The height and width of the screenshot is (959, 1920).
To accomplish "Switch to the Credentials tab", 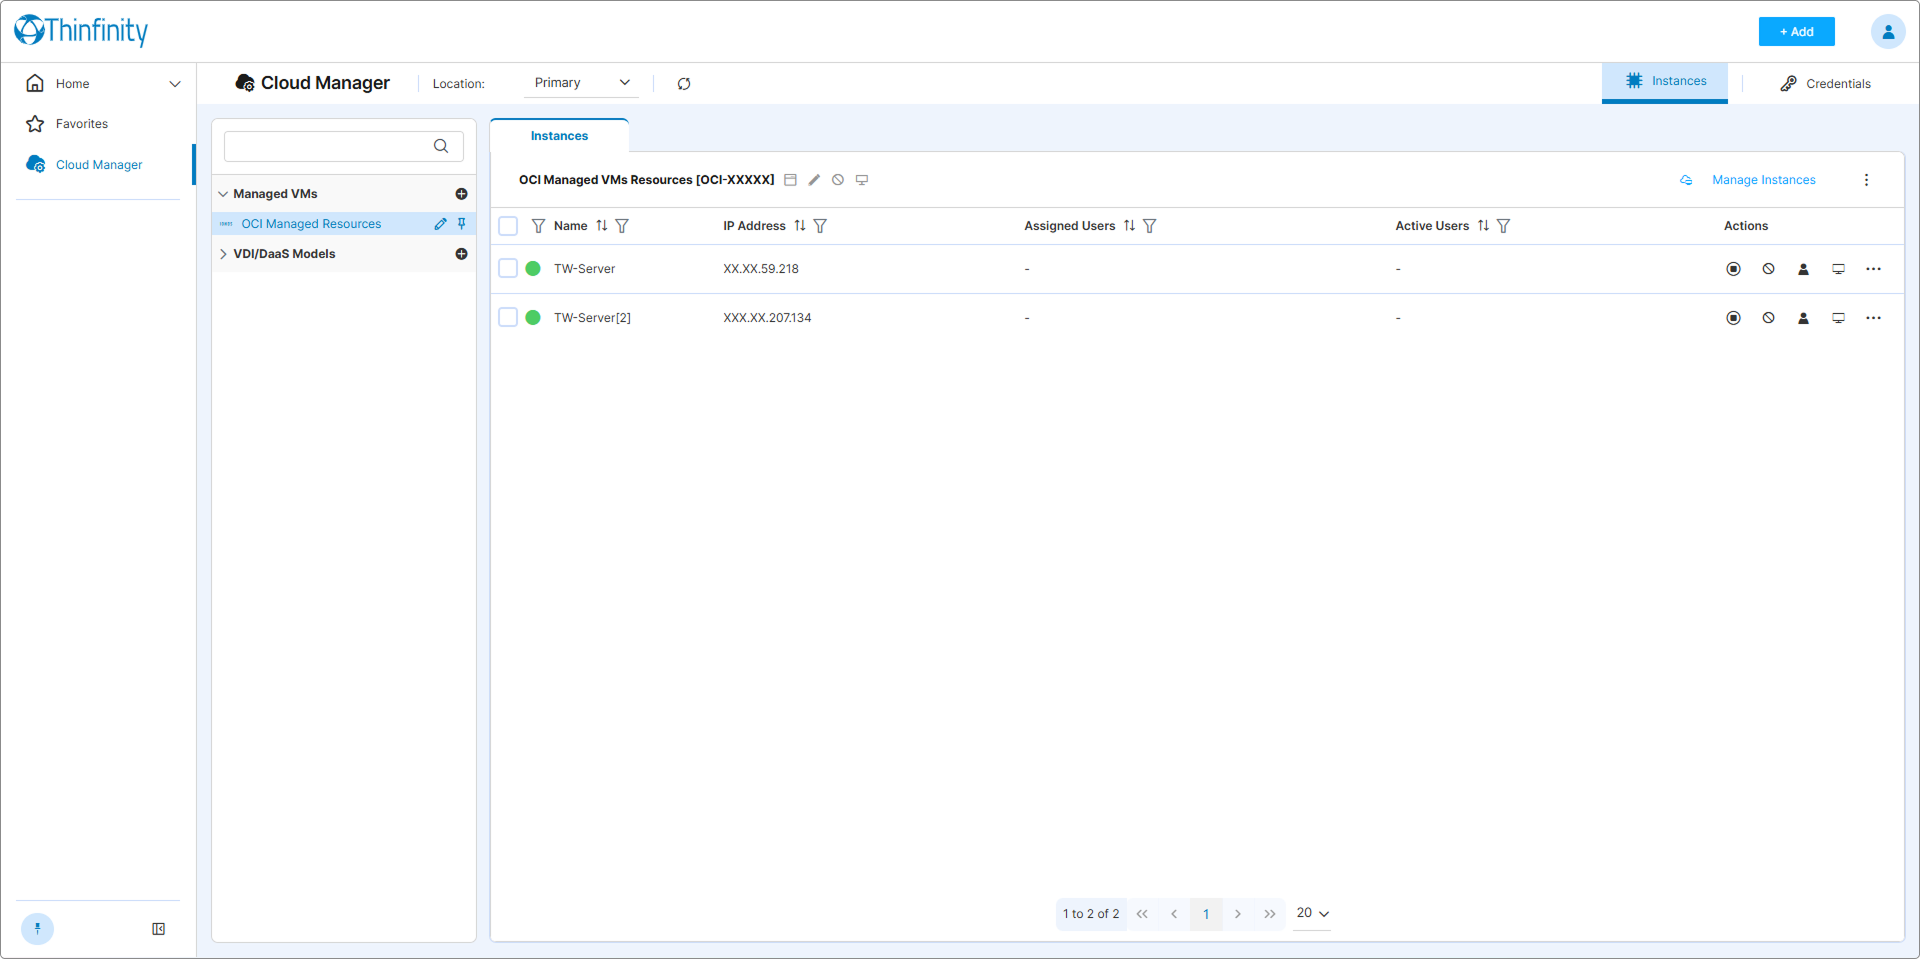I will click(1826, 84).
